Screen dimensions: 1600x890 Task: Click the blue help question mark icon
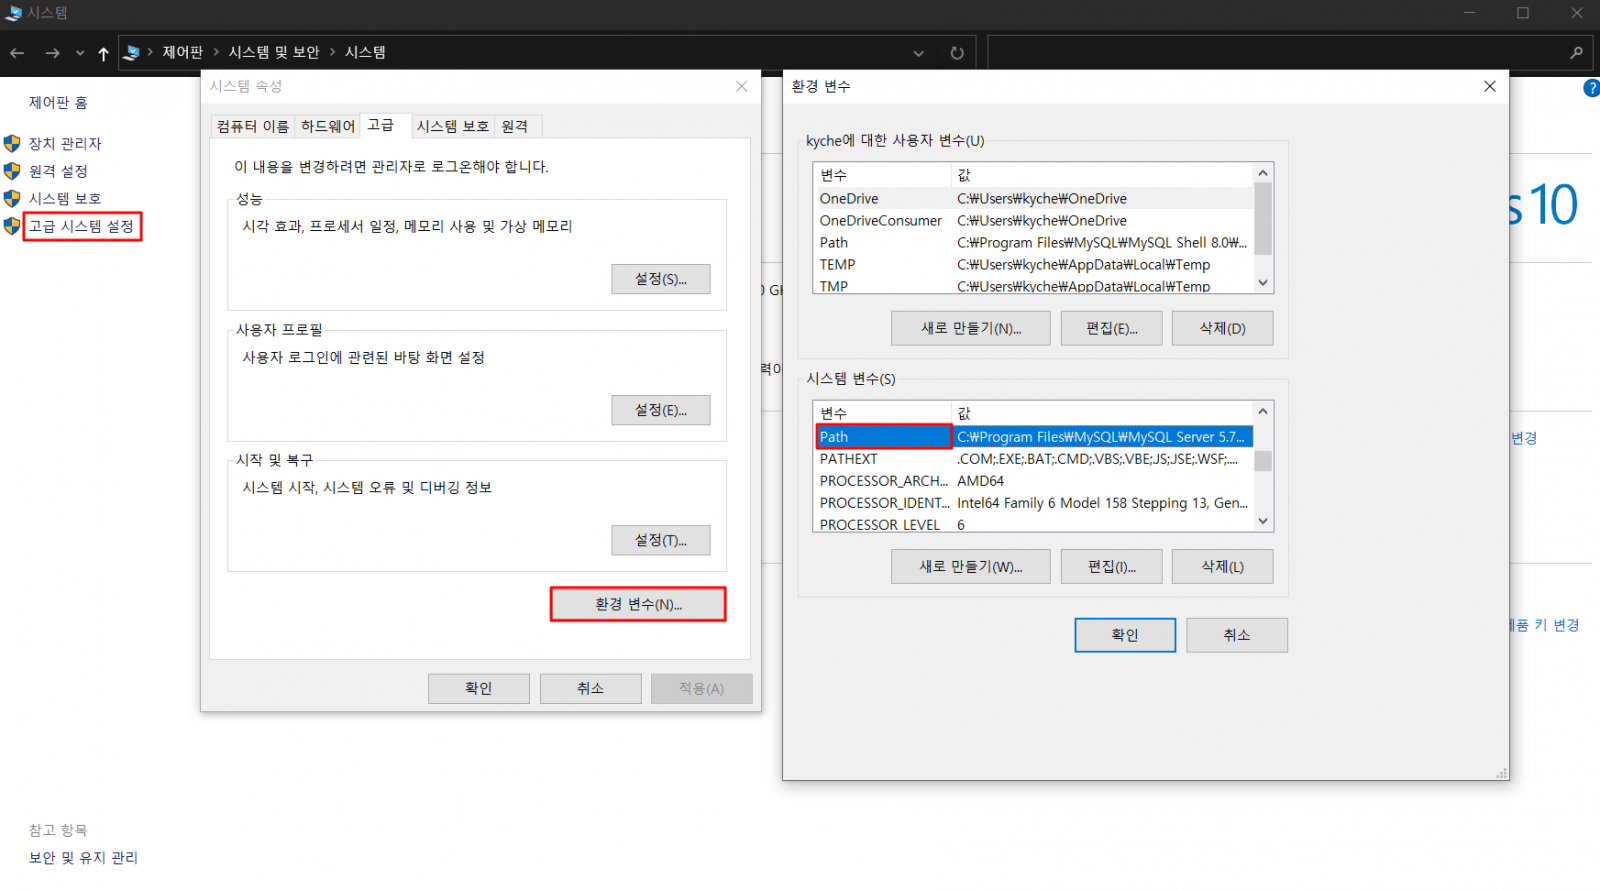pyautogui.click(x=1591, y=88)
